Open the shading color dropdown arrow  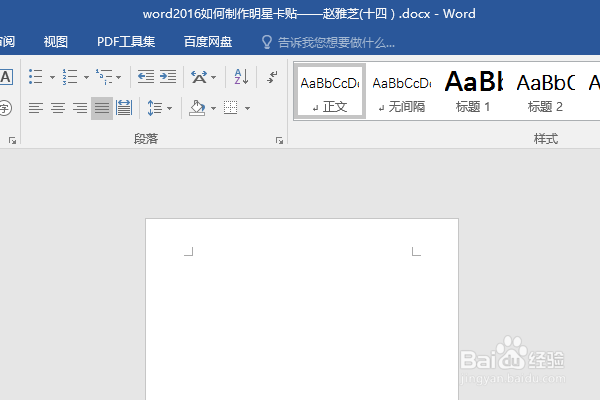coord(214,108)
